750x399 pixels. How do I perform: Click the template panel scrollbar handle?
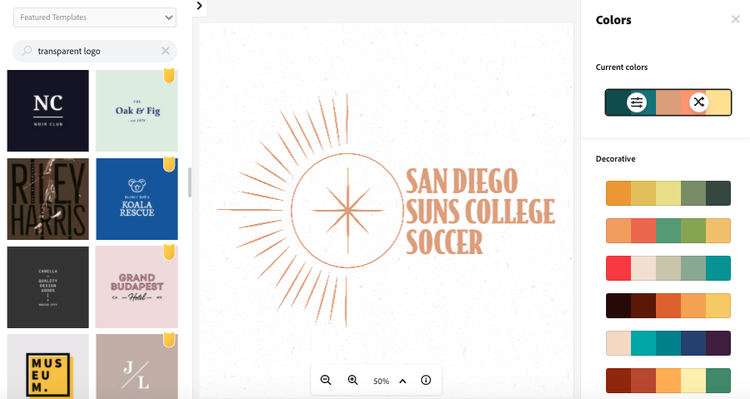click(x=189, y=182)
